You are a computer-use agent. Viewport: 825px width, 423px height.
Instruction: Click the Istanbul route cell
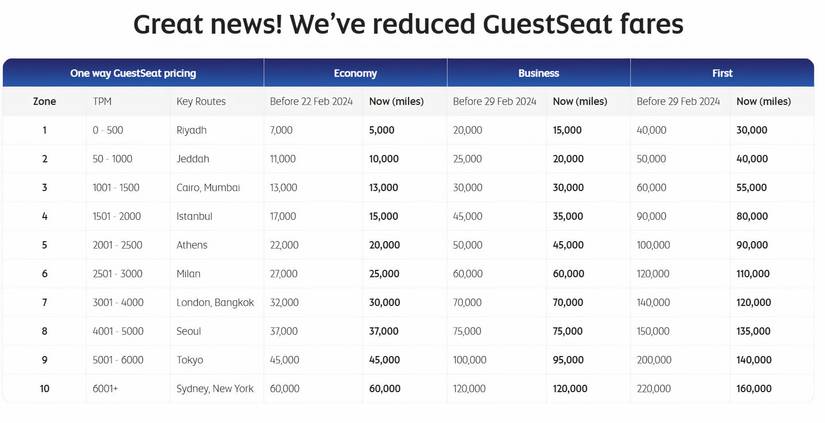[195, 216]
